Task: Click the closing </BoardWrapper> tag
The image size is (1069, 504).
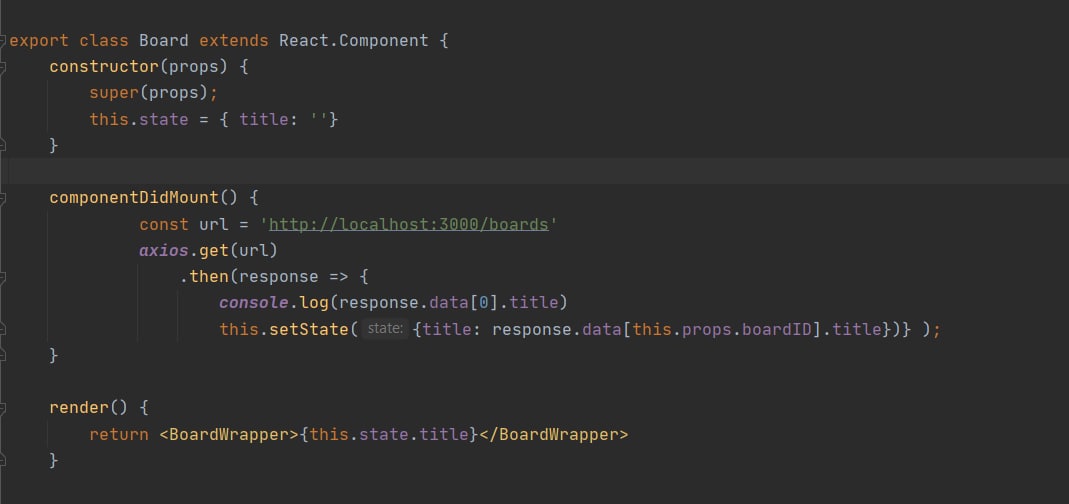Action: (x=554, y=434)
